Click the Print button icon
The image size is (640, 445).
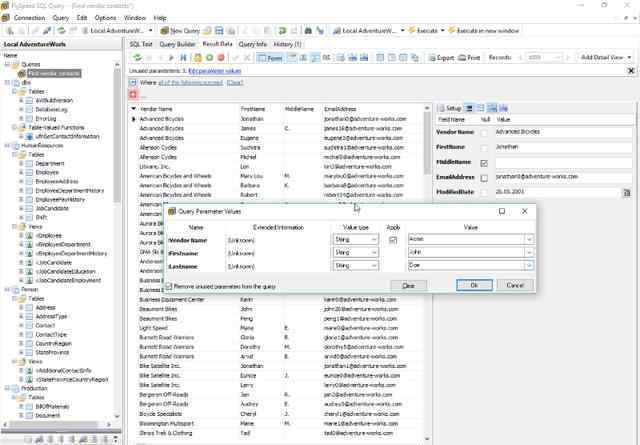click(x=462, y=58)
